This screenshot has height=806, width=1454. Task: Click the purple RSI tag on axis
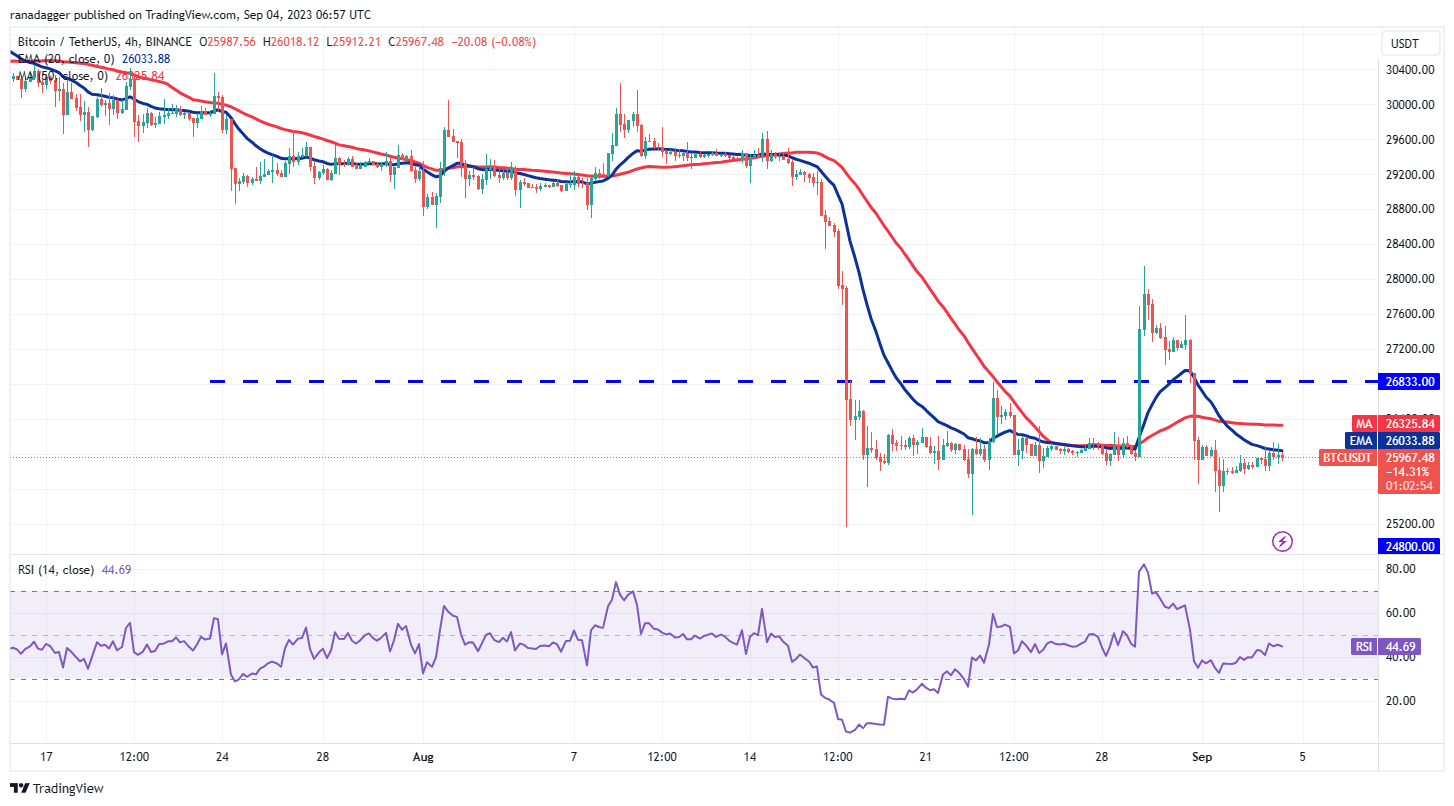point(1362,647)
